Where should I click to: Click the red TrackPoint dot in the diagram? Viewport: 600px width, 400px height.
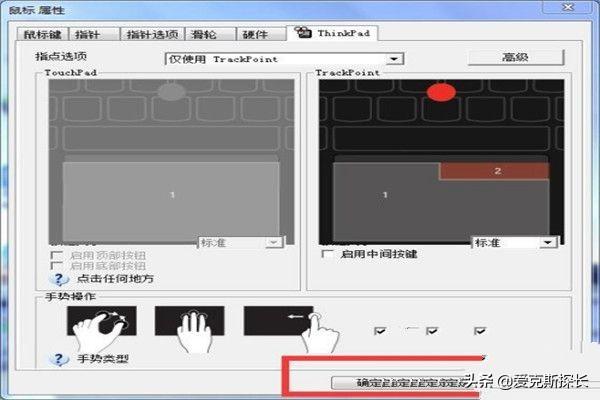440,93
